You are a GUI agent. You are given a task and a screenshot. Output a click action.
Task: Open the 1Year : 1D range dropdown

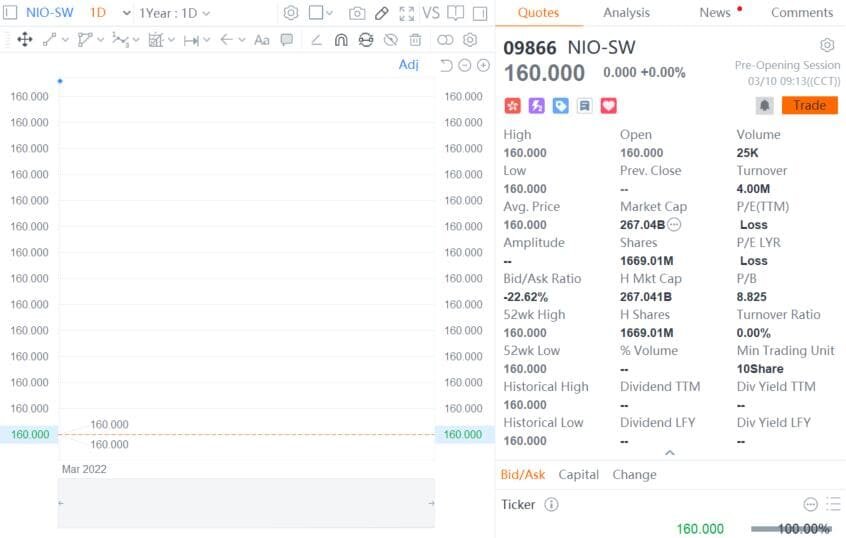(174, 13)
